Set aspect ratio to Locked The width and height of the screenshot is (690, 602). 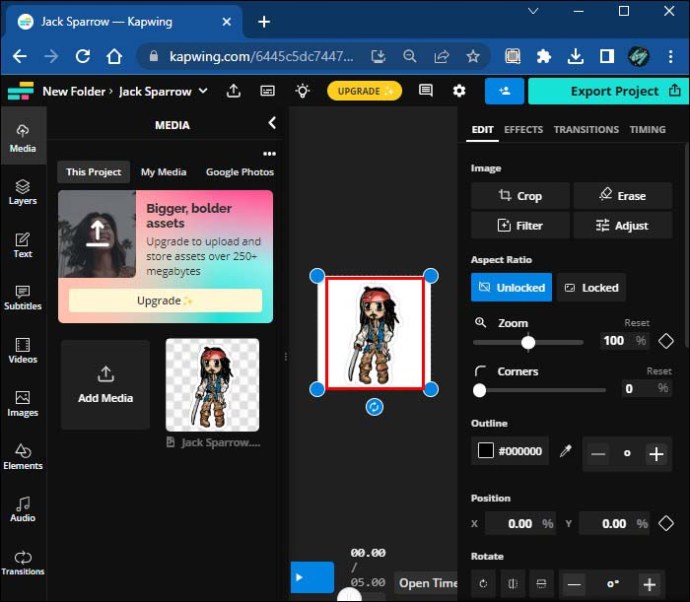point(591,287)
